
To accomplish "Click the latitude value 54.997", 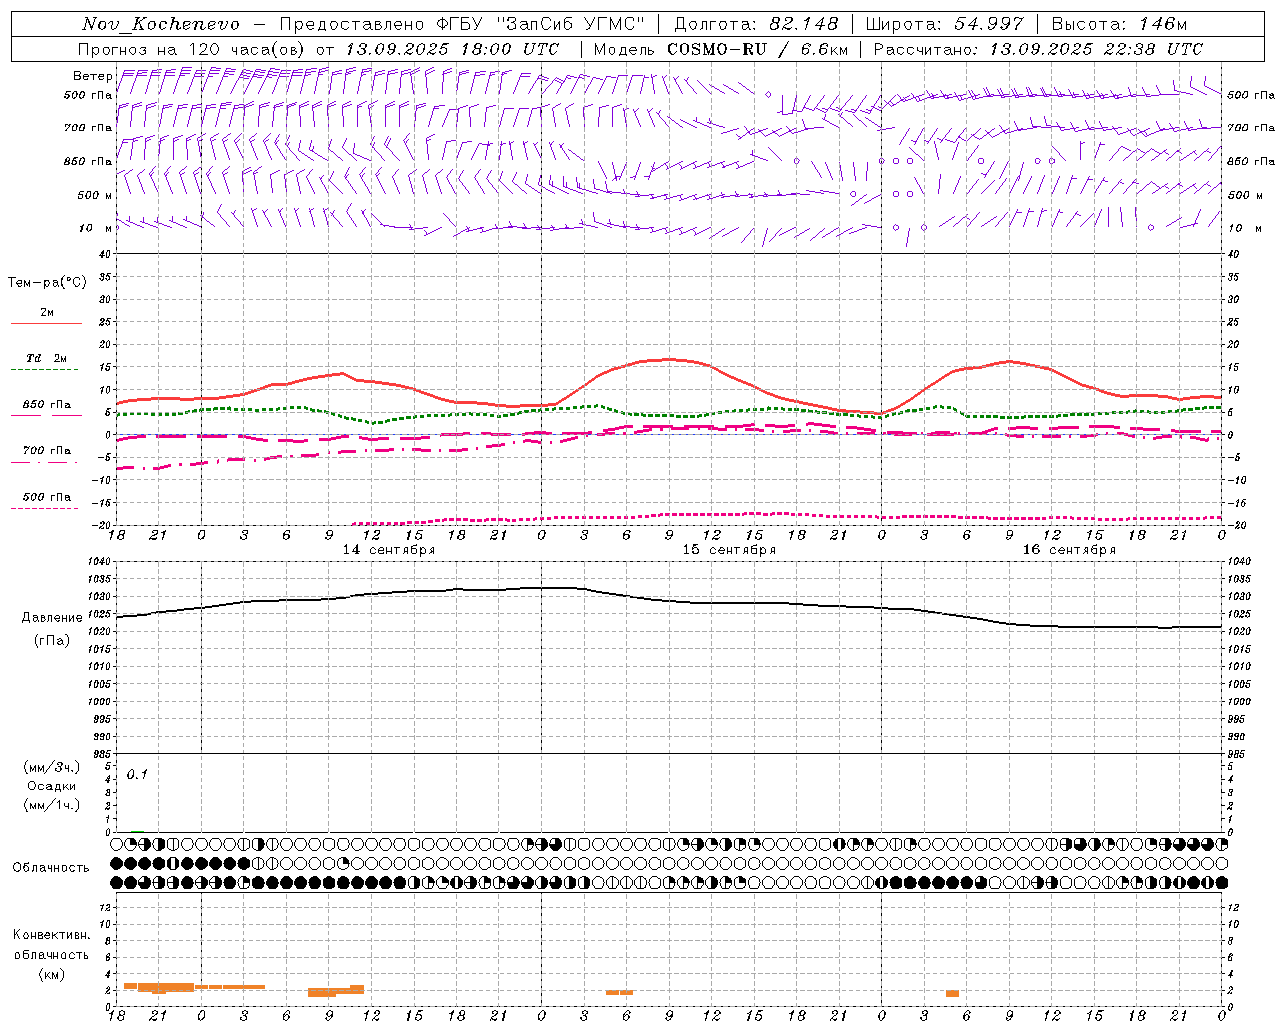I will tap(989, 24).
